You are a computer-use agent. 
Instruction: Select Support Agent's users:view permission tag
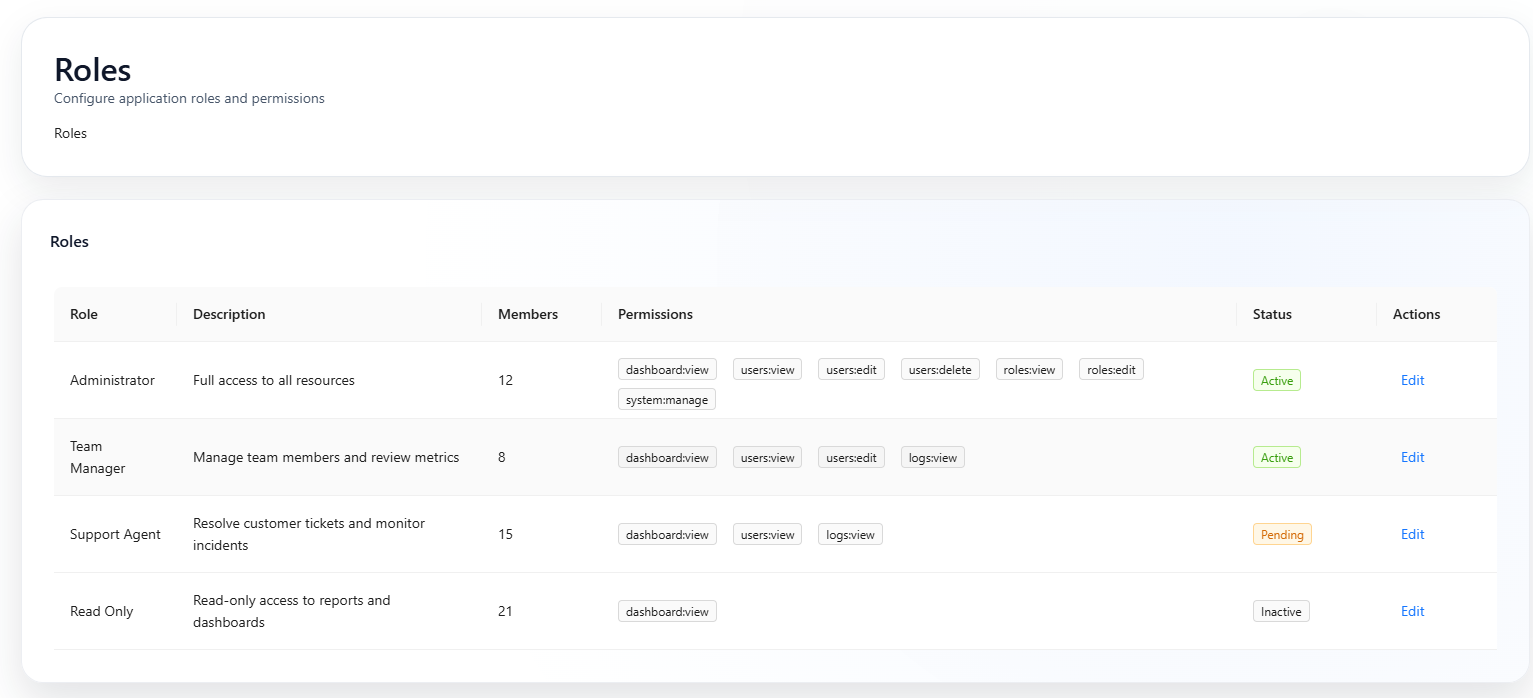point(767,534)
